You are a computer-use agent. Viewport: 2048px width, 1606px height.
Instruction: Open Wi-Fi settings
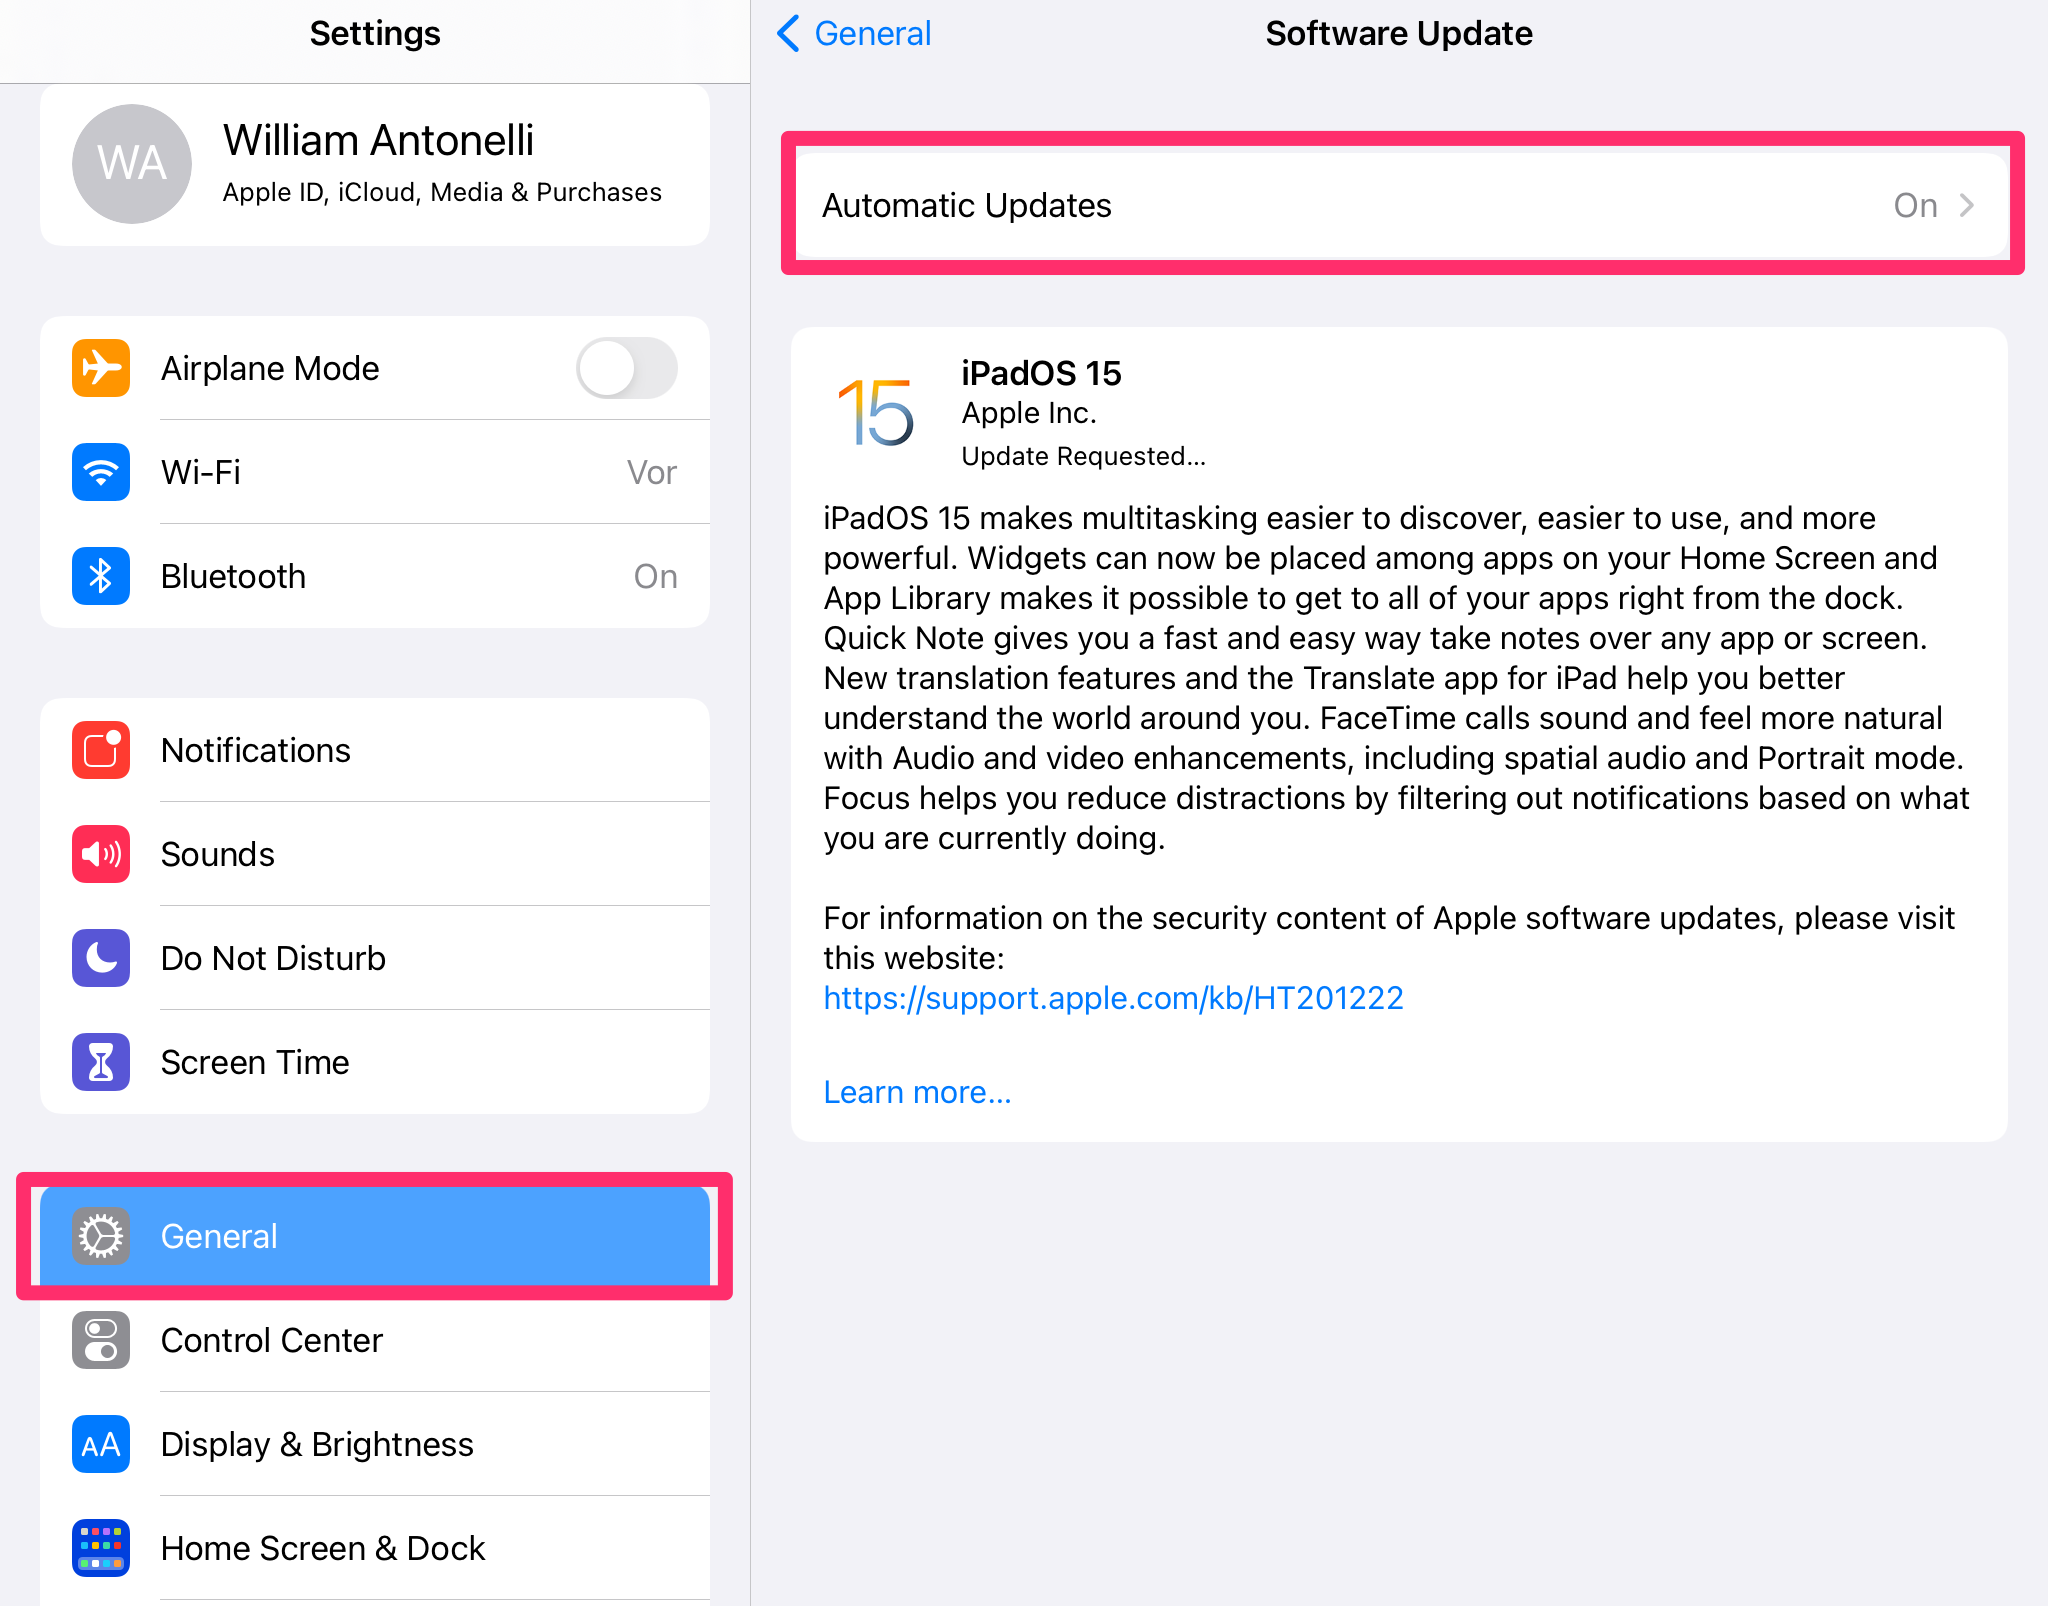point(374,472)
